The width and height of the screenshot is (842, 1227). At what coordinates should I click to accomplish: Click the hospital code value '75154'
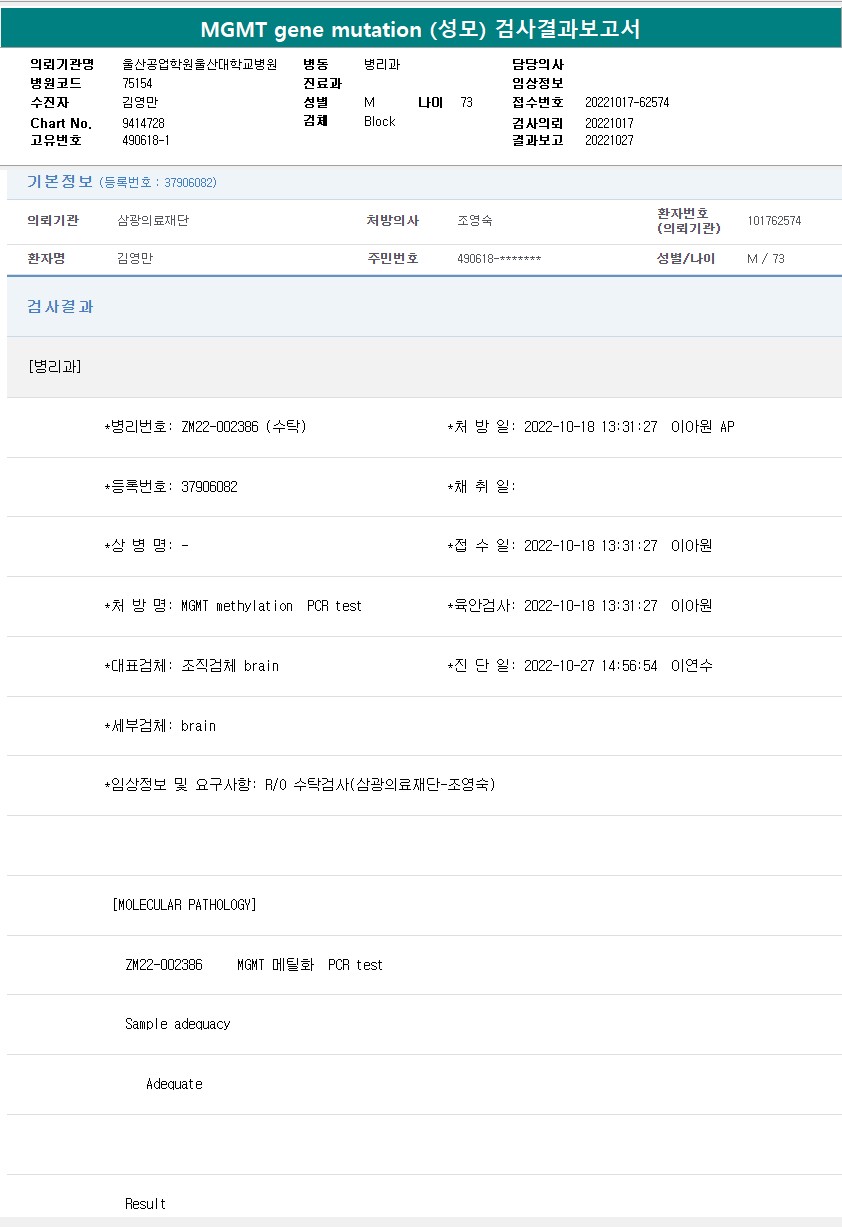137,84
